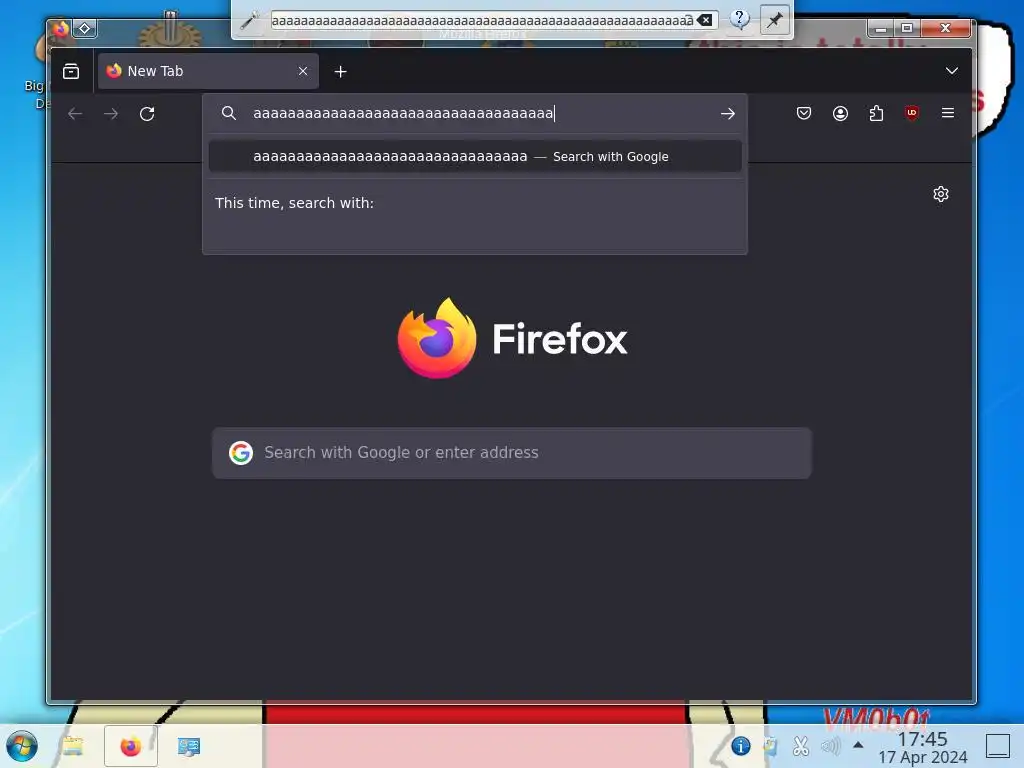
Task: Close the New Tab tab
Action: click(303, 71)
